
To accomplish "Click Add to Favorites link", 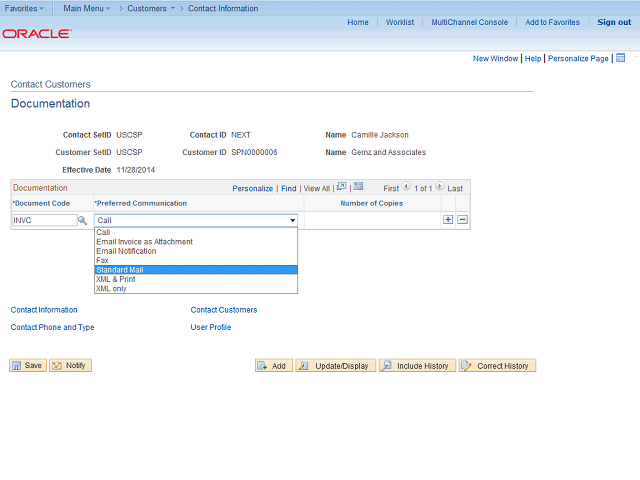I will 552,22.
